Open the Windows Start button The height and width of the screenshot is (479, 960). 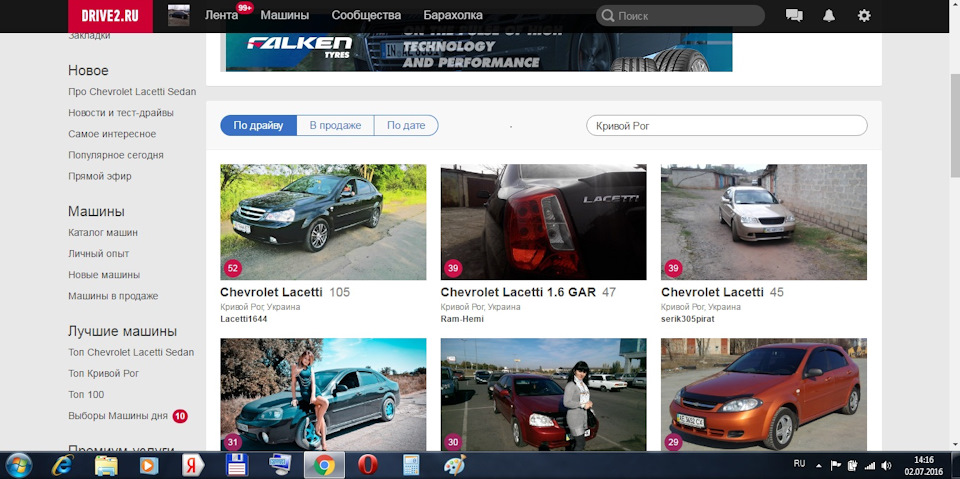point(18,466)
